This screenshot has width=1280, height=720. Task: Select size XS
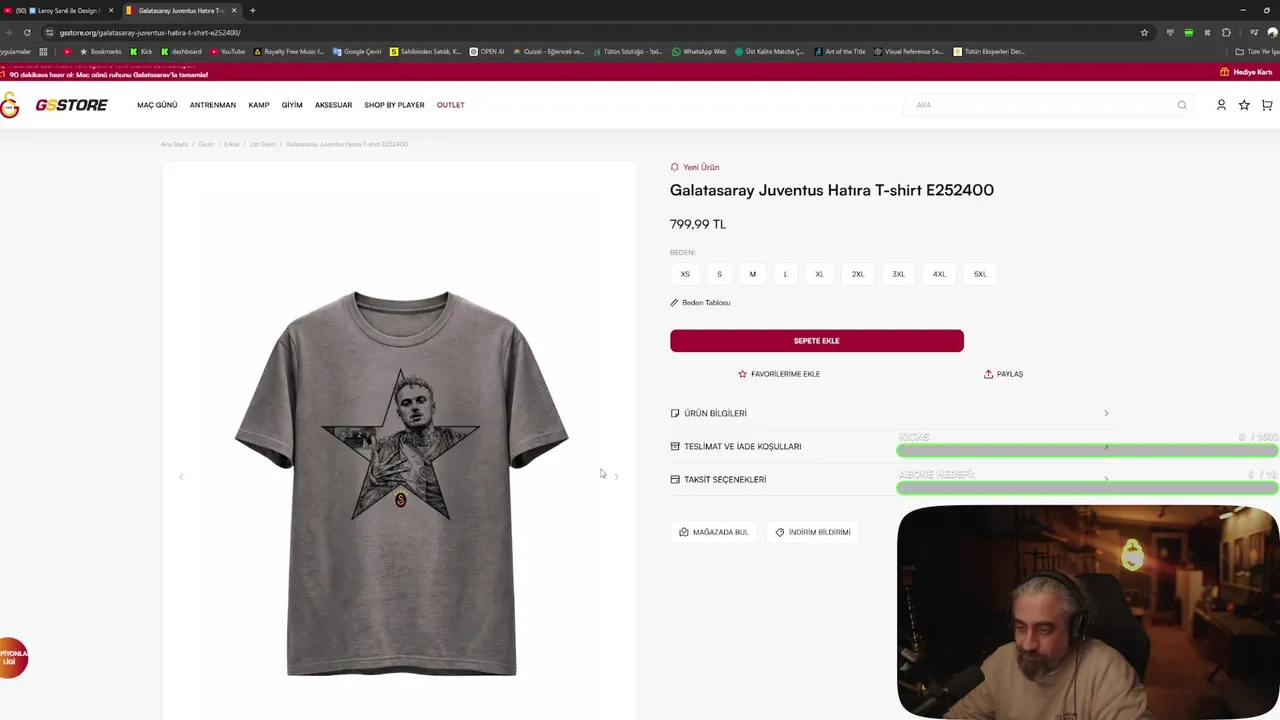tap(685, 274)
